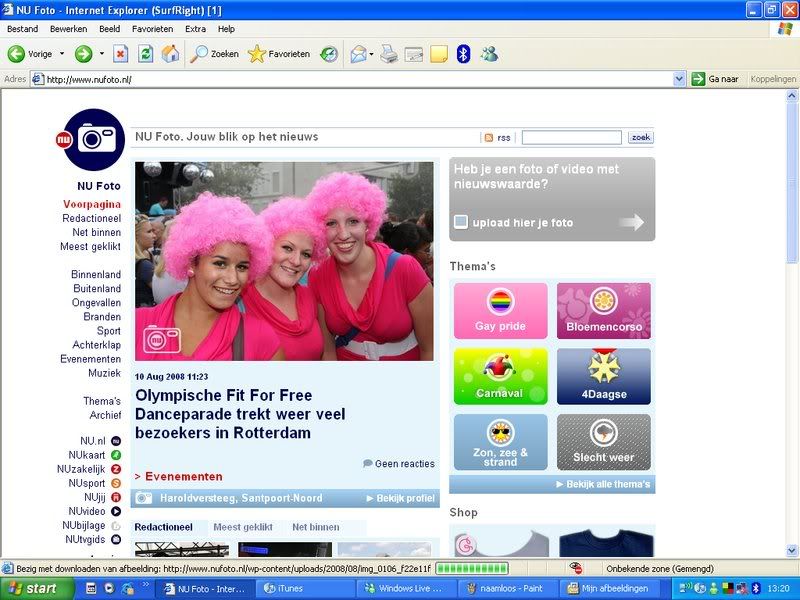
Task: Expand the address bar dropdown arrow
Action: tap(679, 79)
